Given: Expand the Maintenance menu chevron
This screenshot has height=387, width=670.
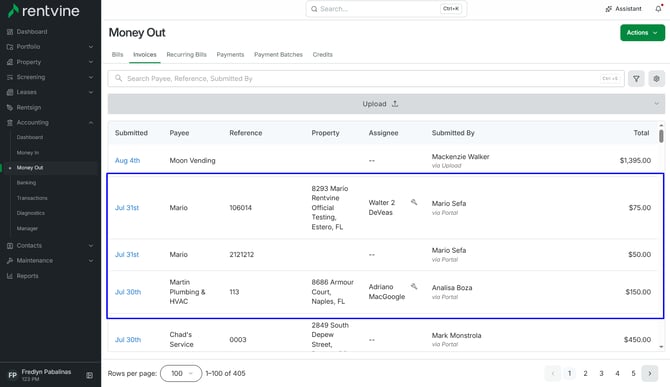Looking at the screenshot, I should pos(91,261).
